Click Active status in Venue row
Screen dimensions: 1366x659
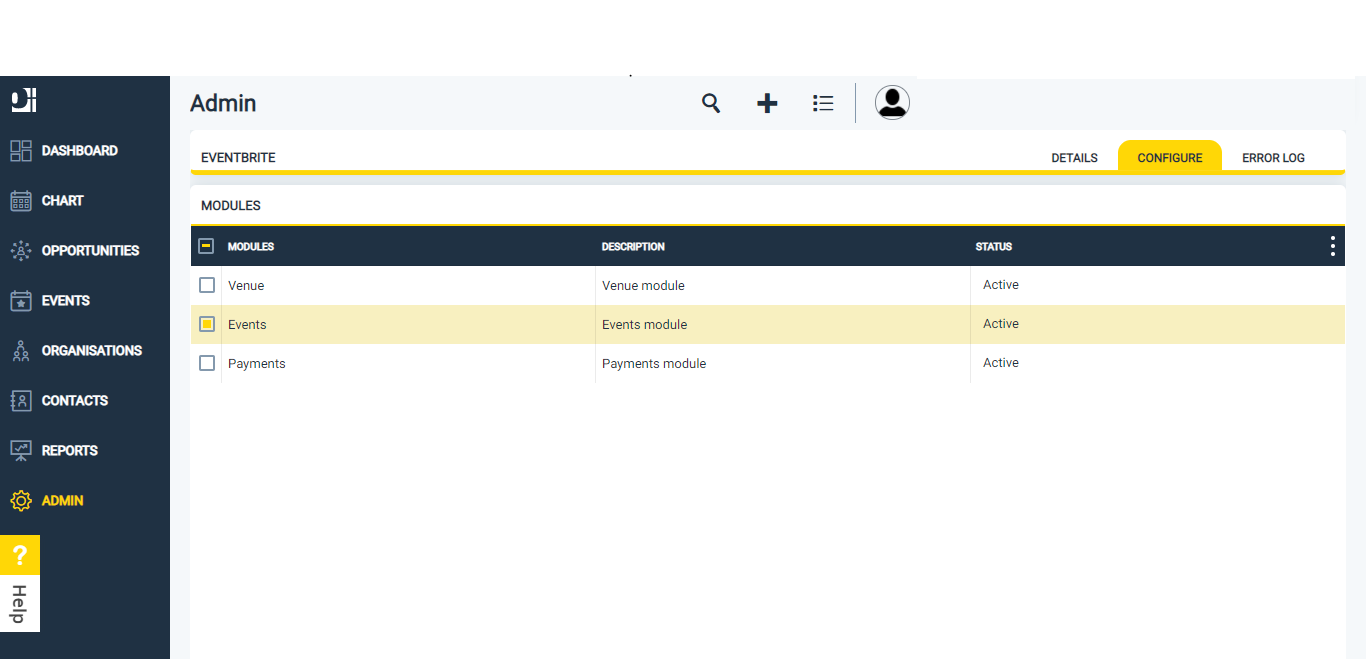point(1001,285)
